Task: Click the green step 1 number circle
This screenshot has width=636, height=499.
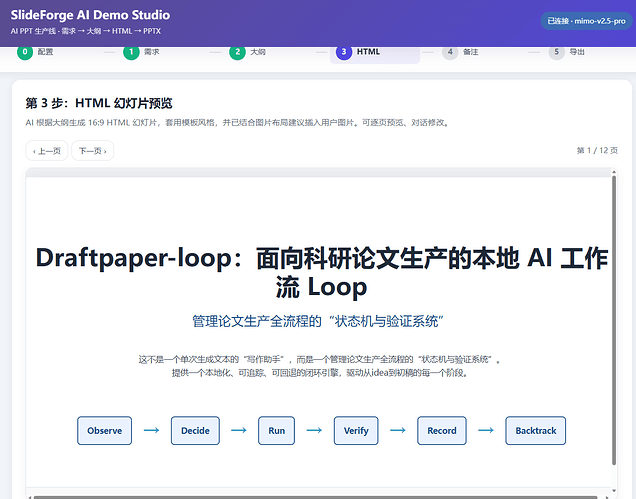Action: pyautogui.click(x=131, y=52)
